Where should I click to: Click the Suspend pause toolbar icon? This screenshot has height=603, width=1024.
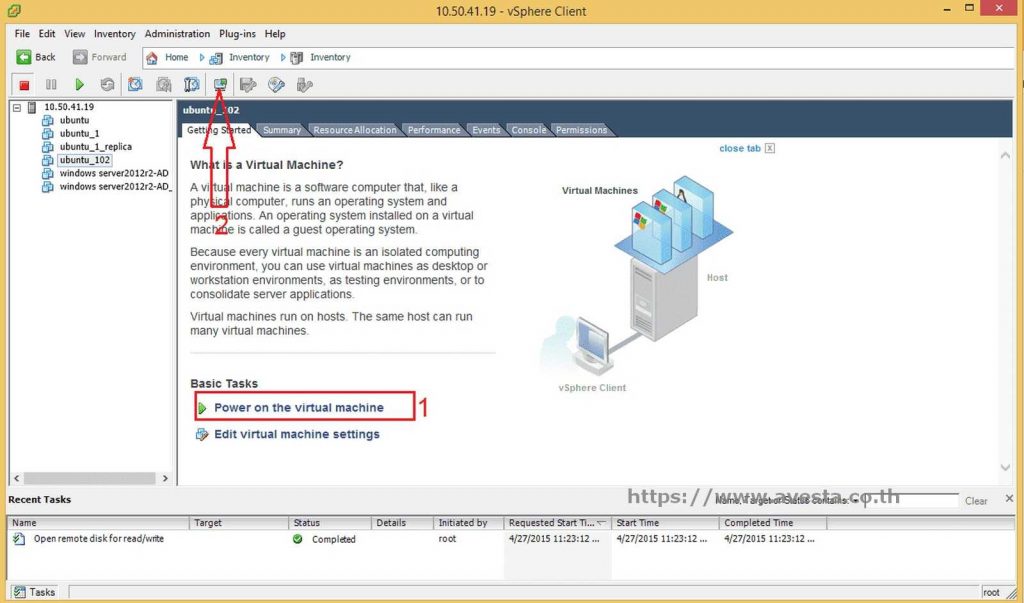(51, 84)
